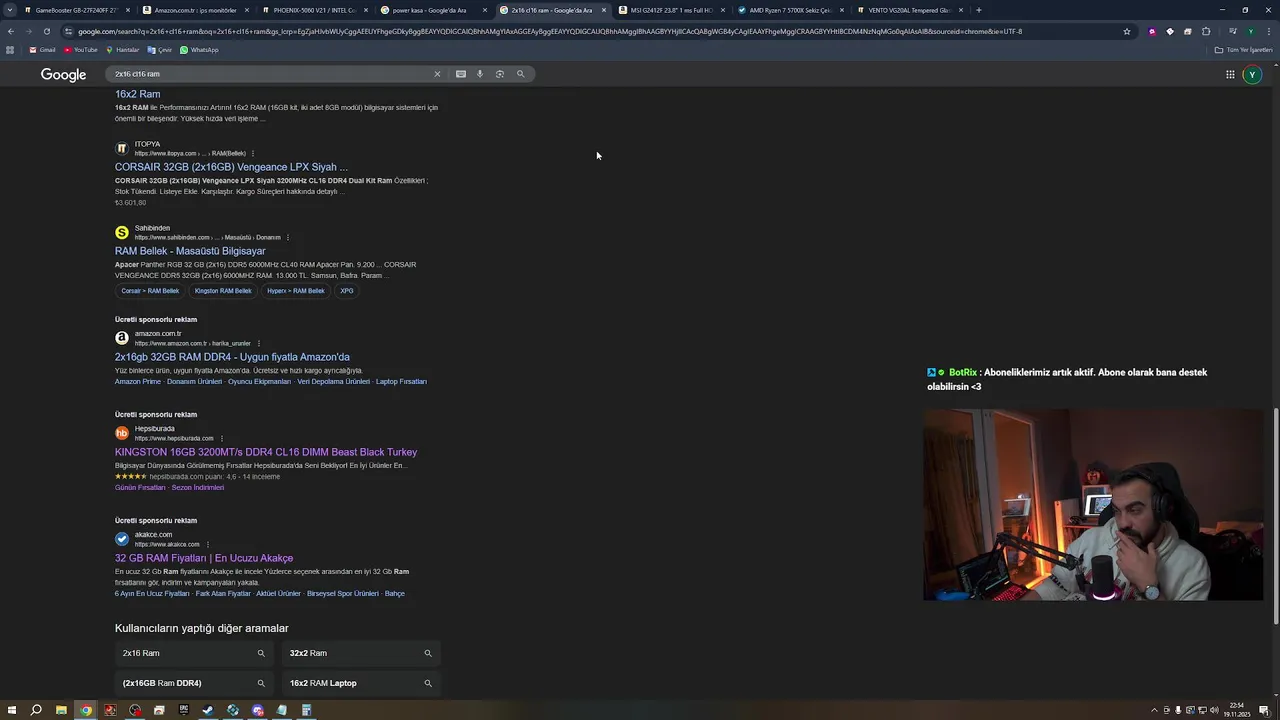Select the Kingston RAM Bellek chip
The width and height of the screenshot is (1280, 720).
[x=223, y=291]
